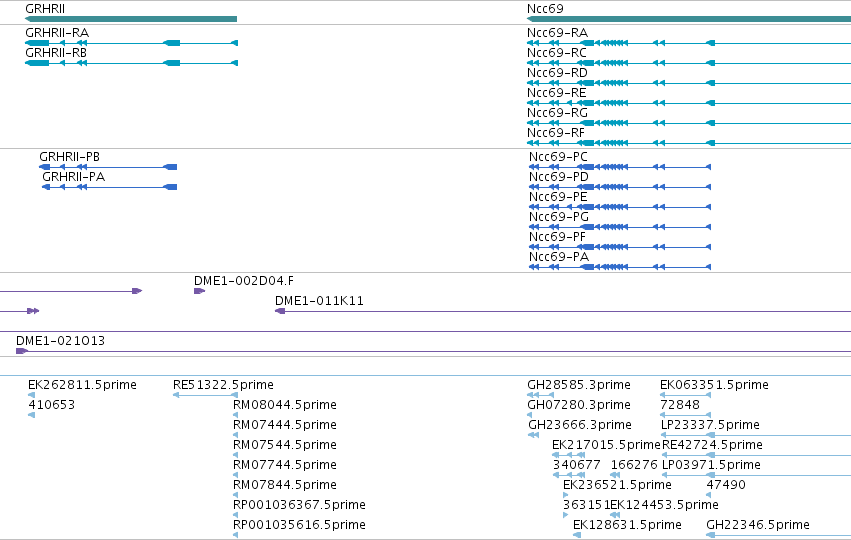Select the 410653 EST label
This screenshot has height=540, width=851.
click(52, 405)
